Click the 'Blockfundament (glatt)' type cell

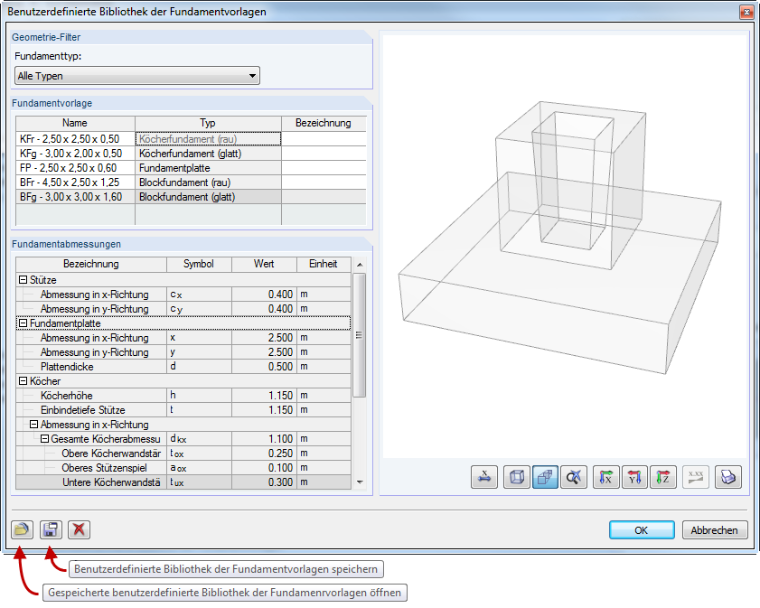coord(208,197)
